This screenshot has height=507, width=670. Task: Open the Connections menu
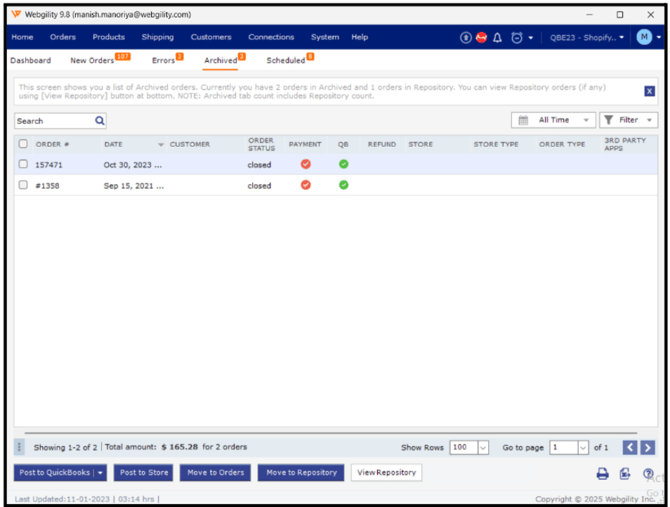pyautogui.click(x=271, y=37)
